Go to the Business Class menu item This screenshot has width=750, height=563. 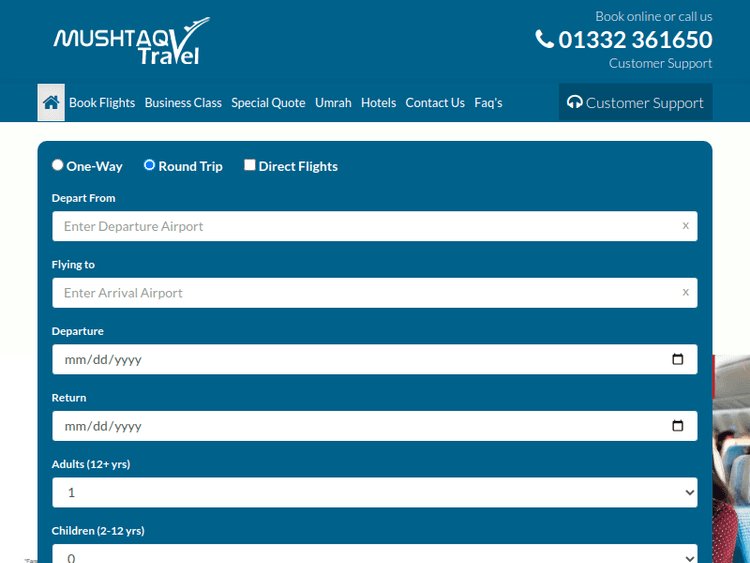[183, 102]
